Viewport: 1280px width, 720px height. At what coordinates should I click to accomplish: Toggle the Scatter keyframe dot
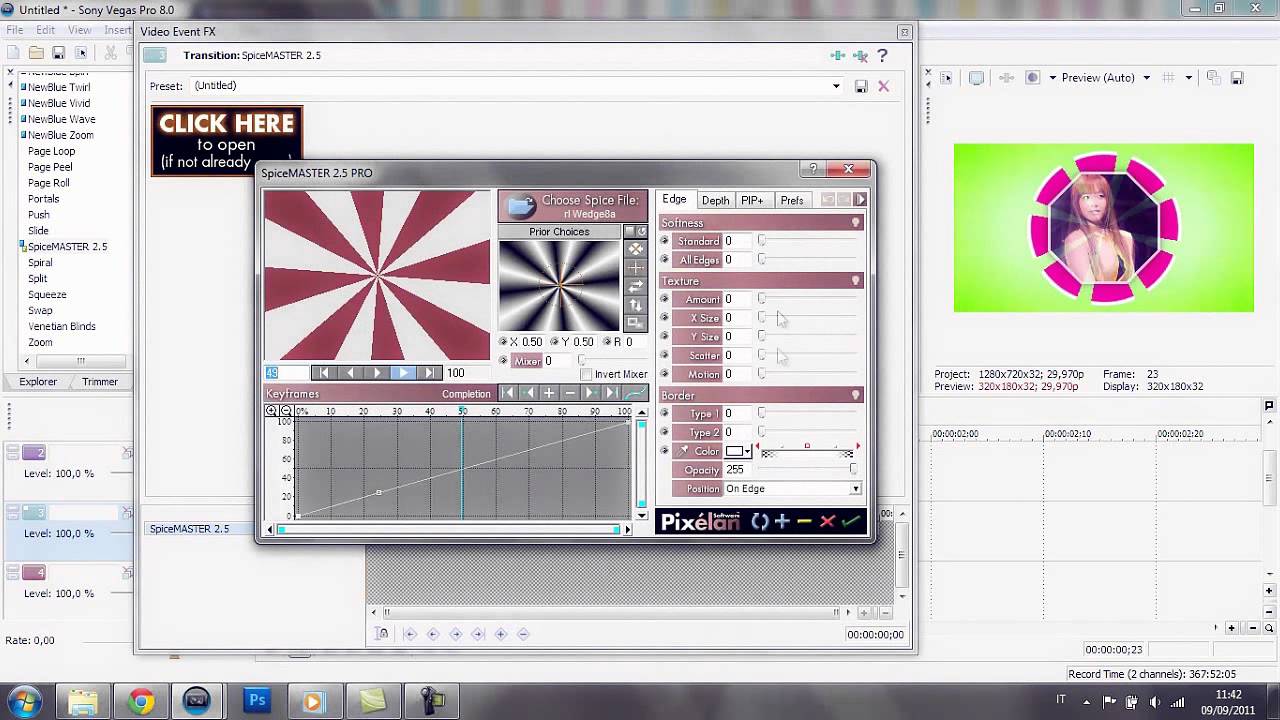coord(665,355)
